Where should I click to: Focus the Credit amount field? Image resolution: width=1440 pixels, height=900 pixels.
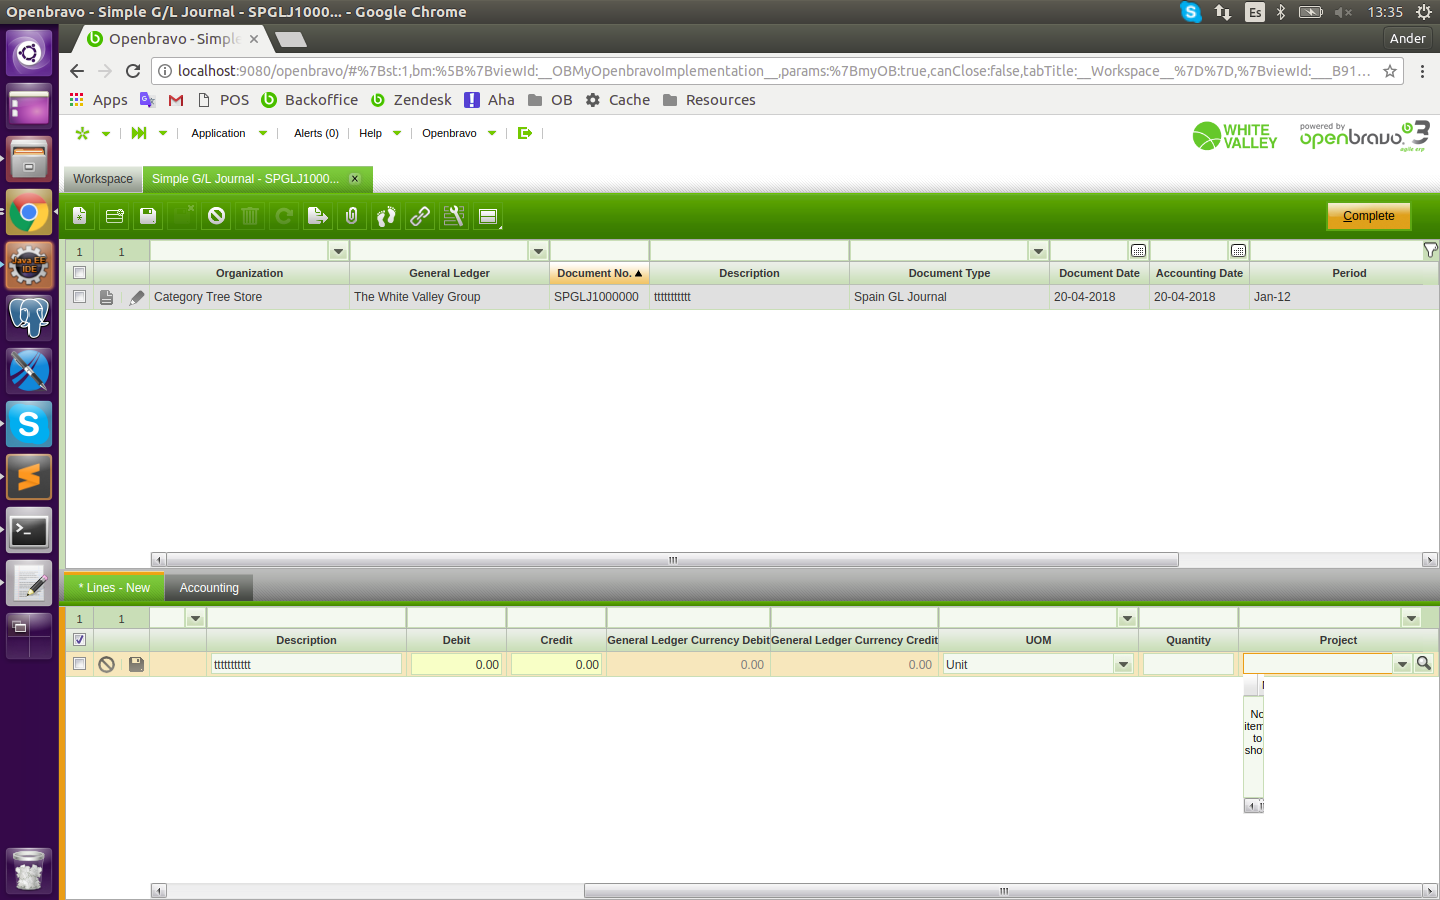556,664
